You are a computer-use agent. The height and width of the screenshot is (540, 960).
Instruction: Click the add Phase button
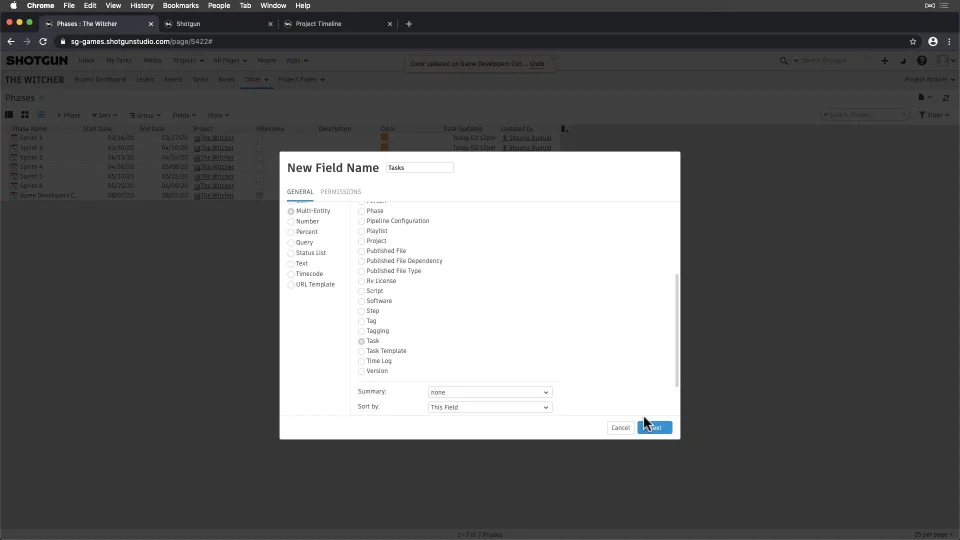pyautogui.click(x=69, y=115)
